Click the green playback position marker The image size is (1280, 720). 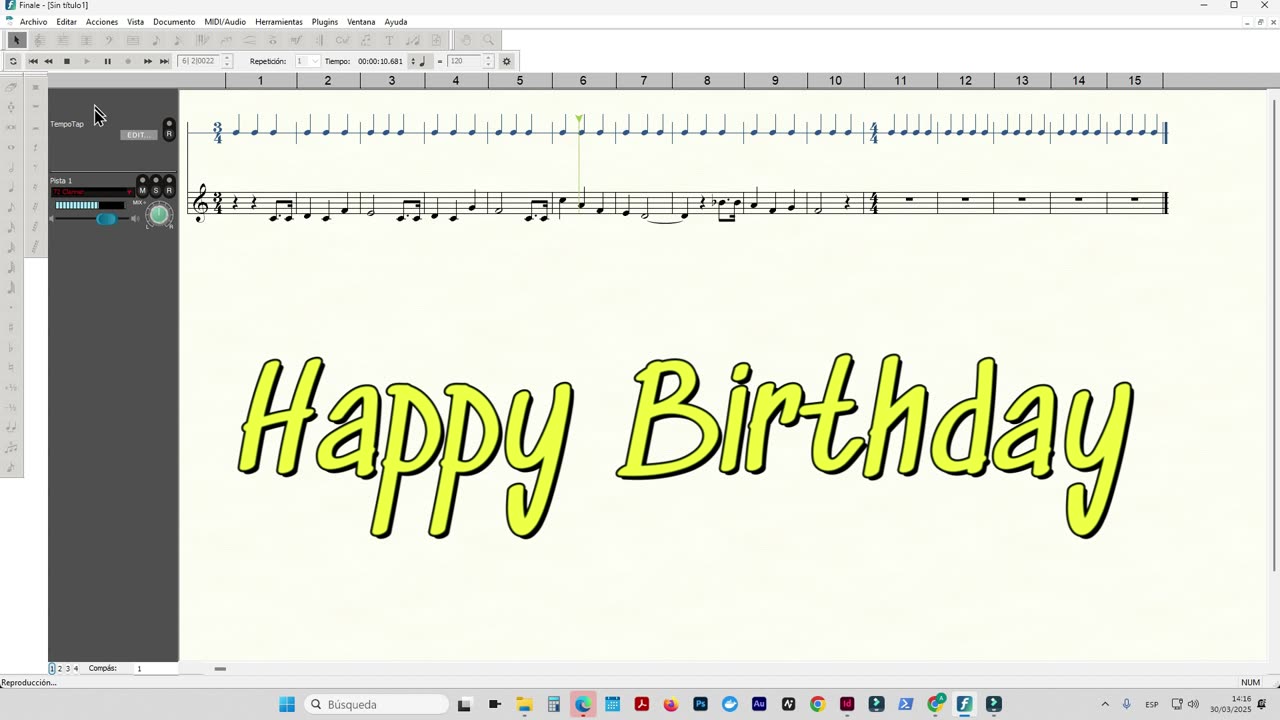[x=579, y=120]
